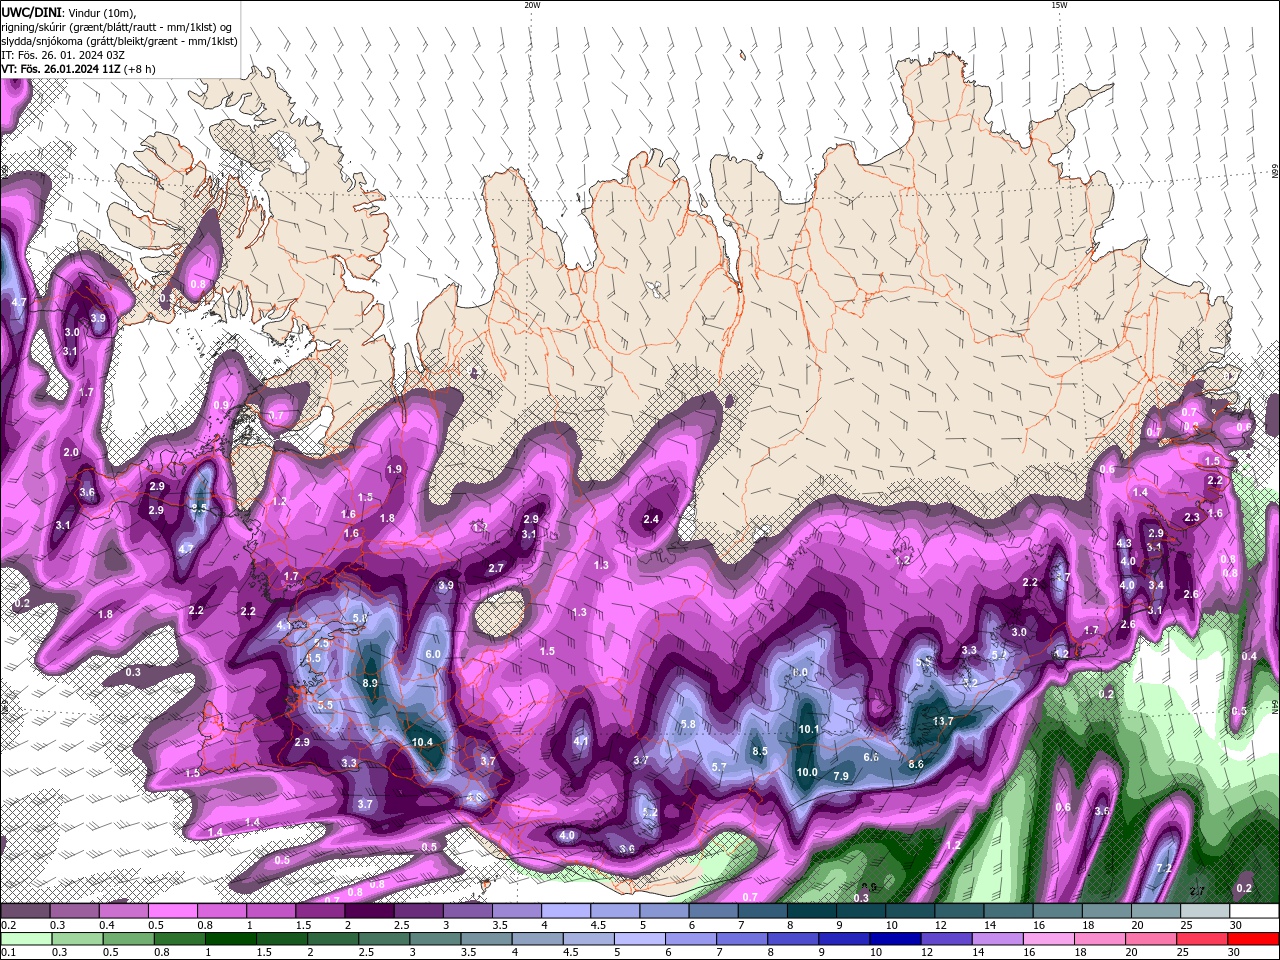Click the 4.3 precipitation value
The width and height of the screenshot is (1280, 960).
tap(1124, 543)
